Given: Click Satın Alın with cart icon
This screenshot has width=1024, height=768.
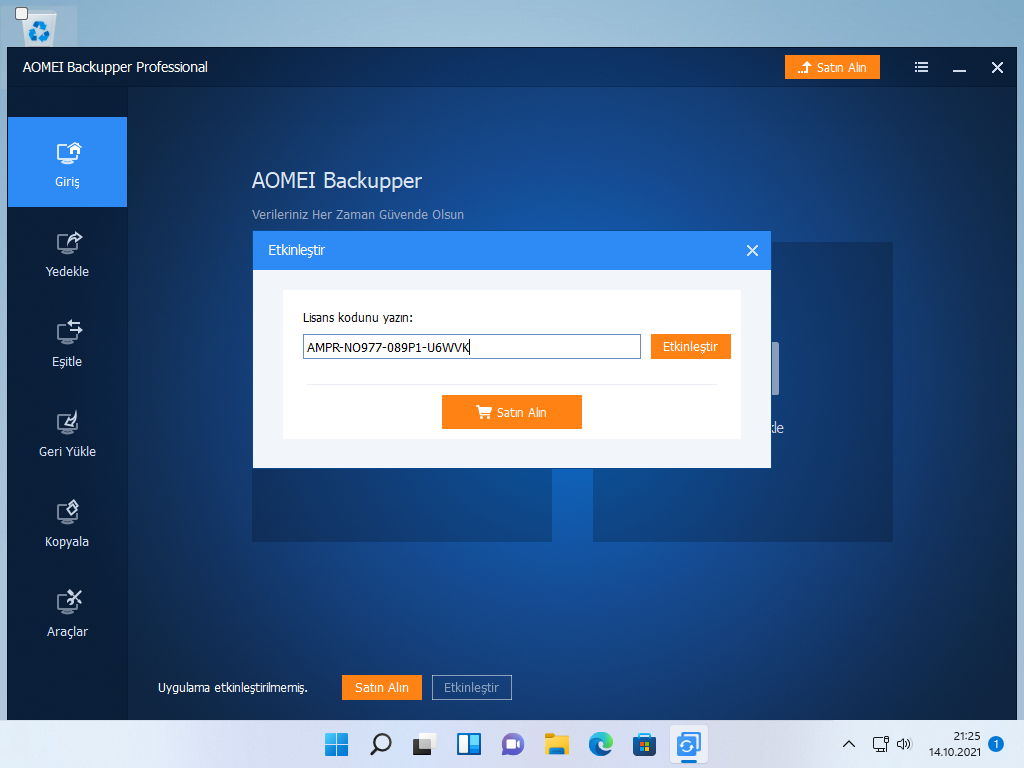Looking at the screenshot, I should 511,412.
